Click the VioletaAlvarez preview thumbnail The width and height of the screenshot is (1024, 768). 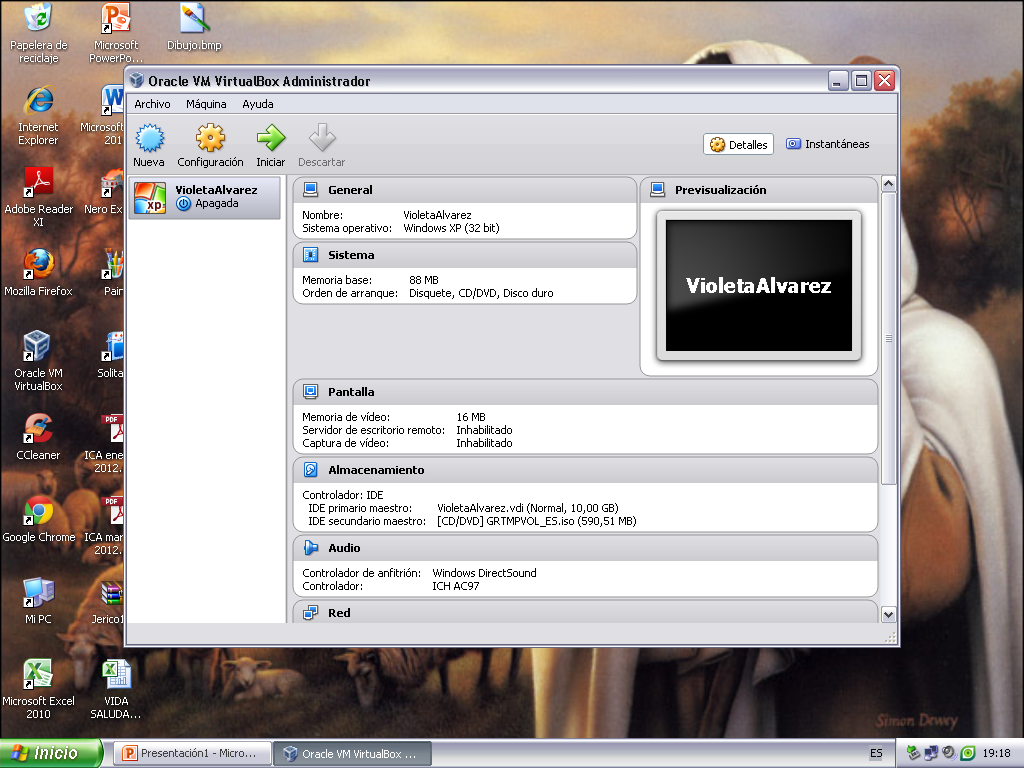point(759,285)
